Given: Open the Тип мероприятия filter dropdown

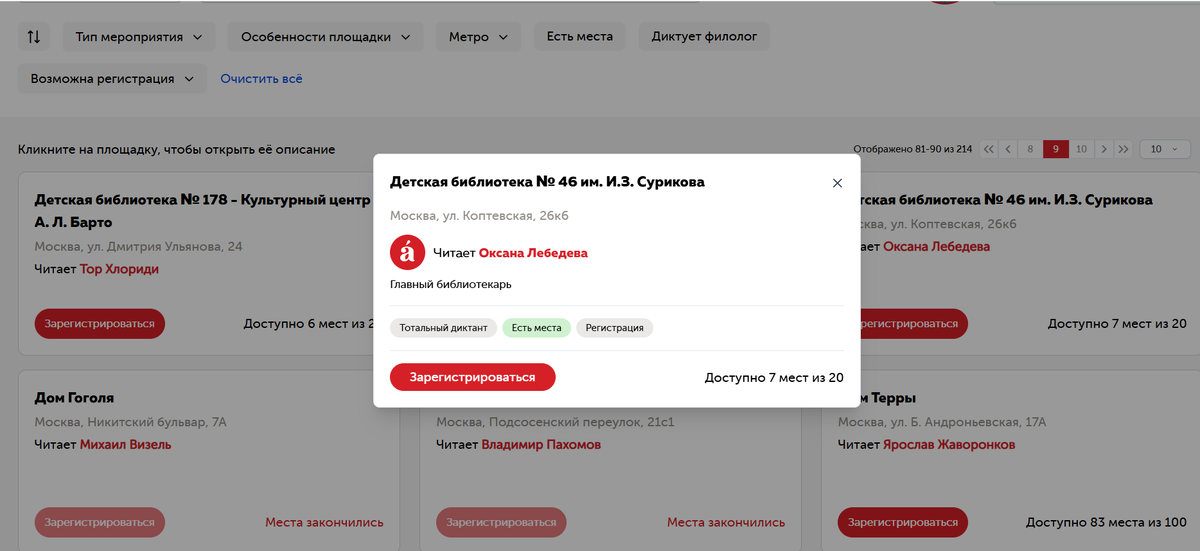Looking at the screenshot, I should pos(138,37).
